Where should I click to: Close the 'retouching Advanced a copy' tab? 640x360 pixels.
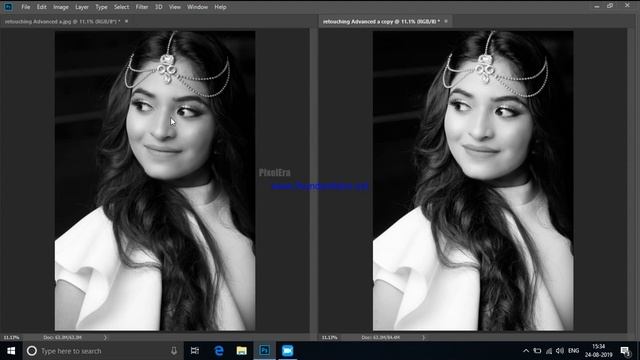click(446, 21)
